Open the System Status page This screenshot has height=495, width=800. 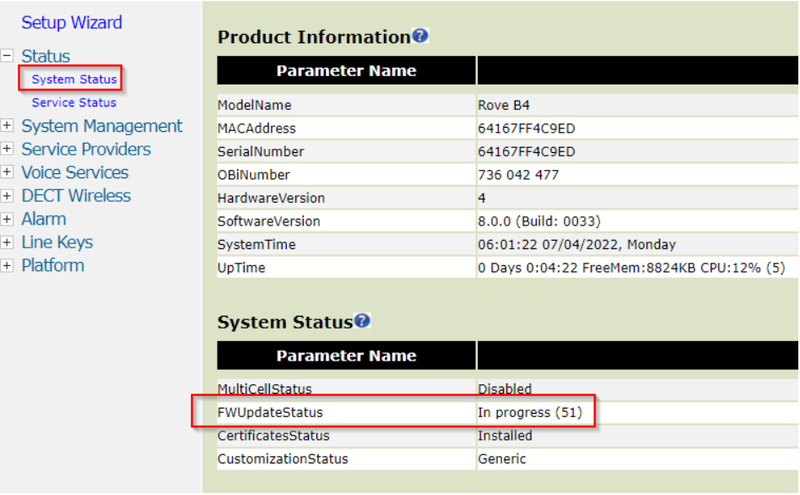coord(74,79)
